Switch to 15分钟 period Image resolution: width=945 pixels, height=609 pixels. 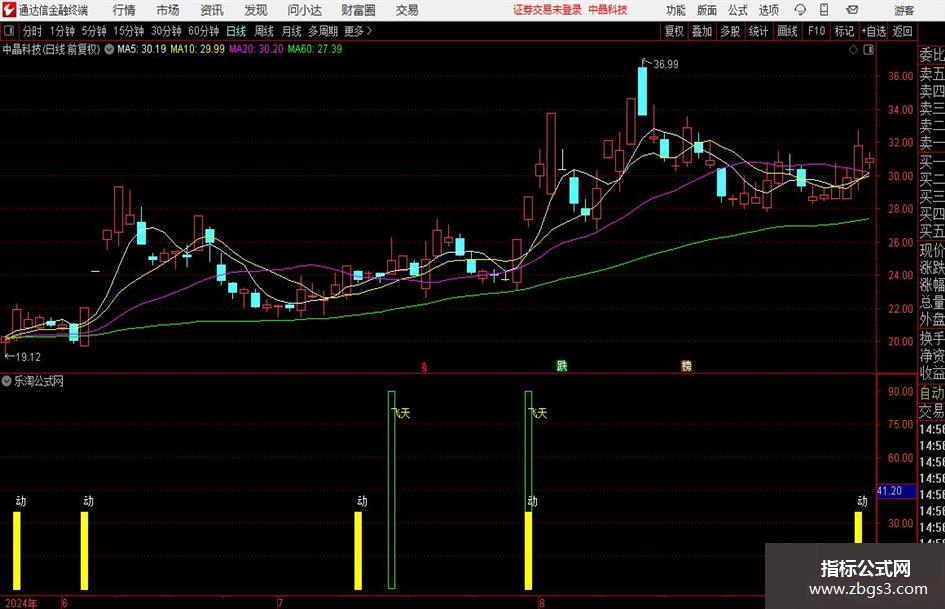[129, 31]
